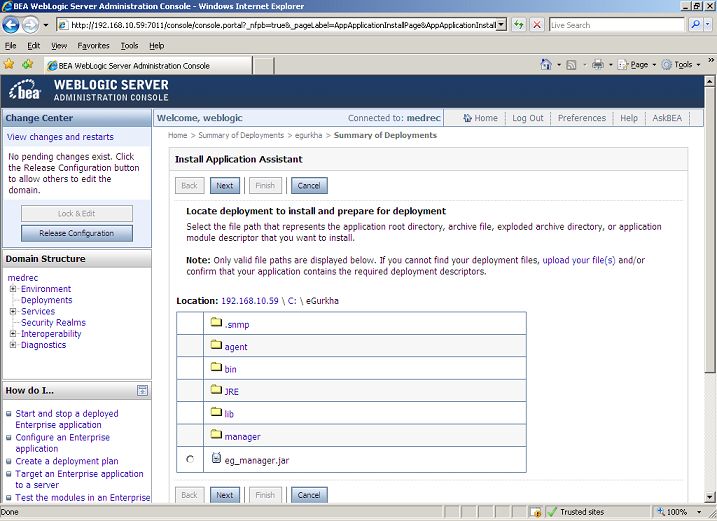The image size is (717, 521).
Task: Select the eg_manager.jar radio button
Action: pyautogui.click(x=190, y=459)
